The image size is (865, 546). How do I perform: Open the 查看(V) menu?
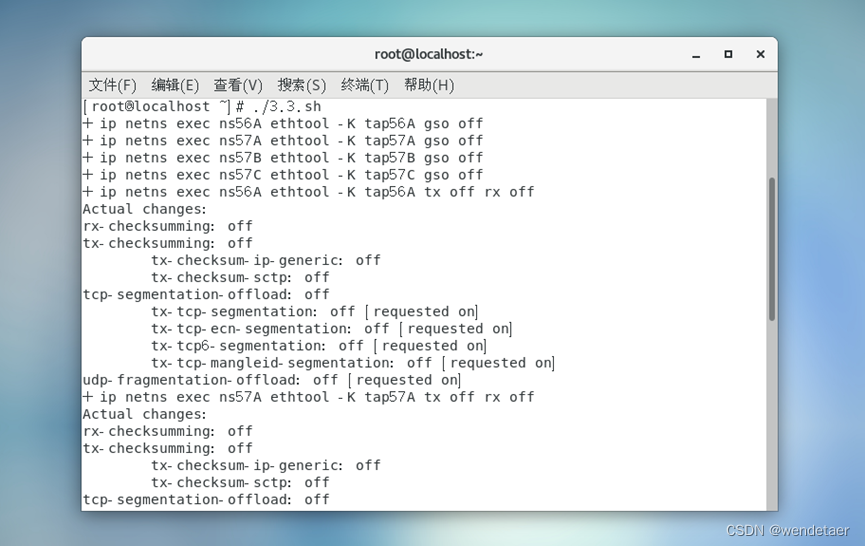[238, 85]
